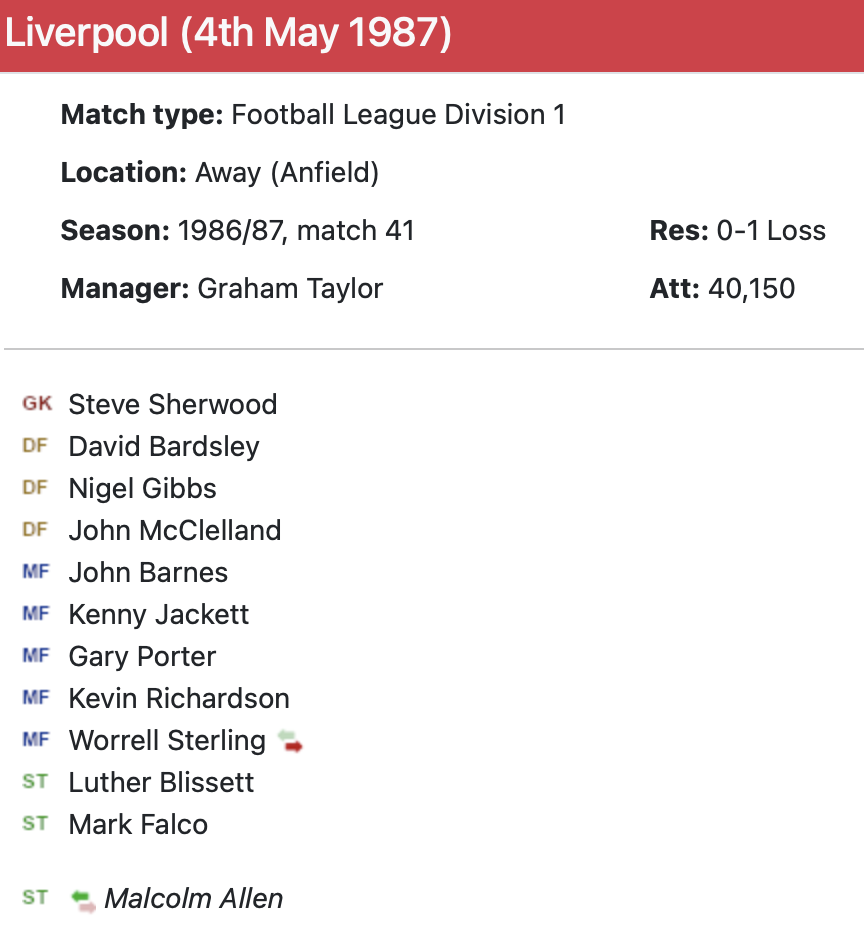
Task: Click the ST icon beside Luther Blissett
Action: click(35, 782)
